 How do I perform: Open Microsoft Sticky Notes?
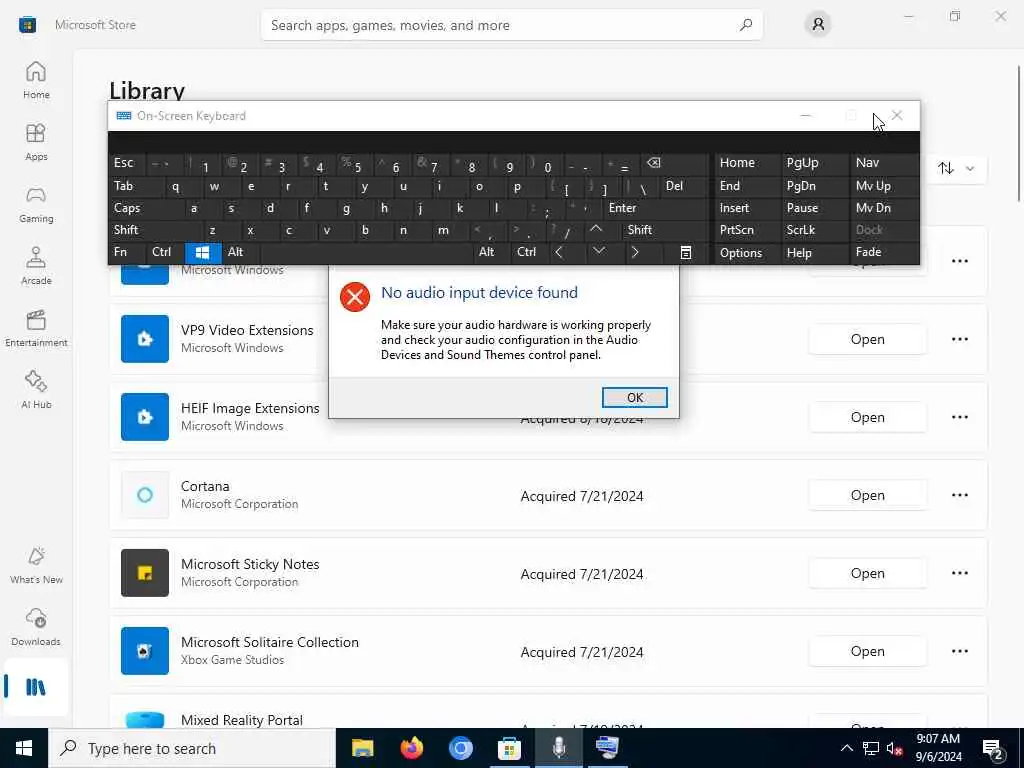(x=867, y=573)
